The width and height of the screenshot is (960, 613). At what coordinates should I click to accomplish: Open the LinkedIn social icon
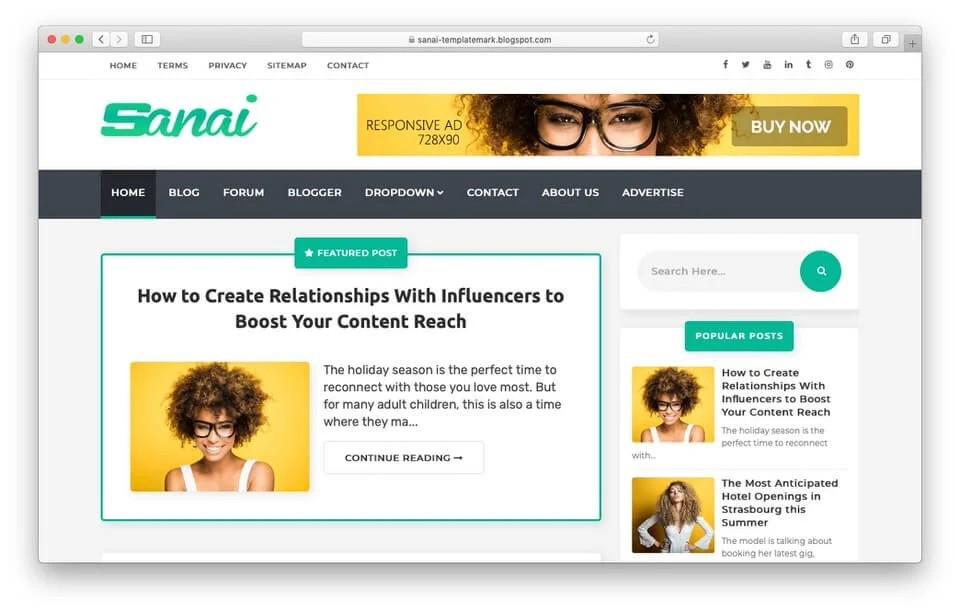click(789, 65)
